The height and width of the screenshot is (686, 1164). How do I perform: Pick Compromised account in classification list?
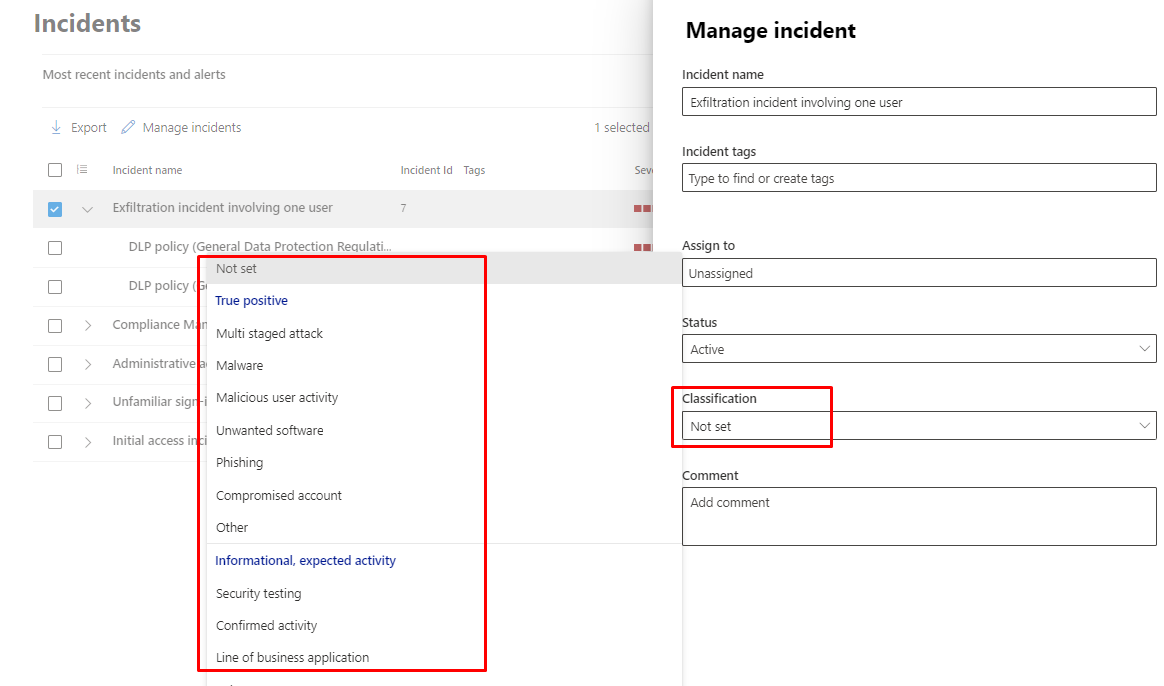(x=279, y=496)
